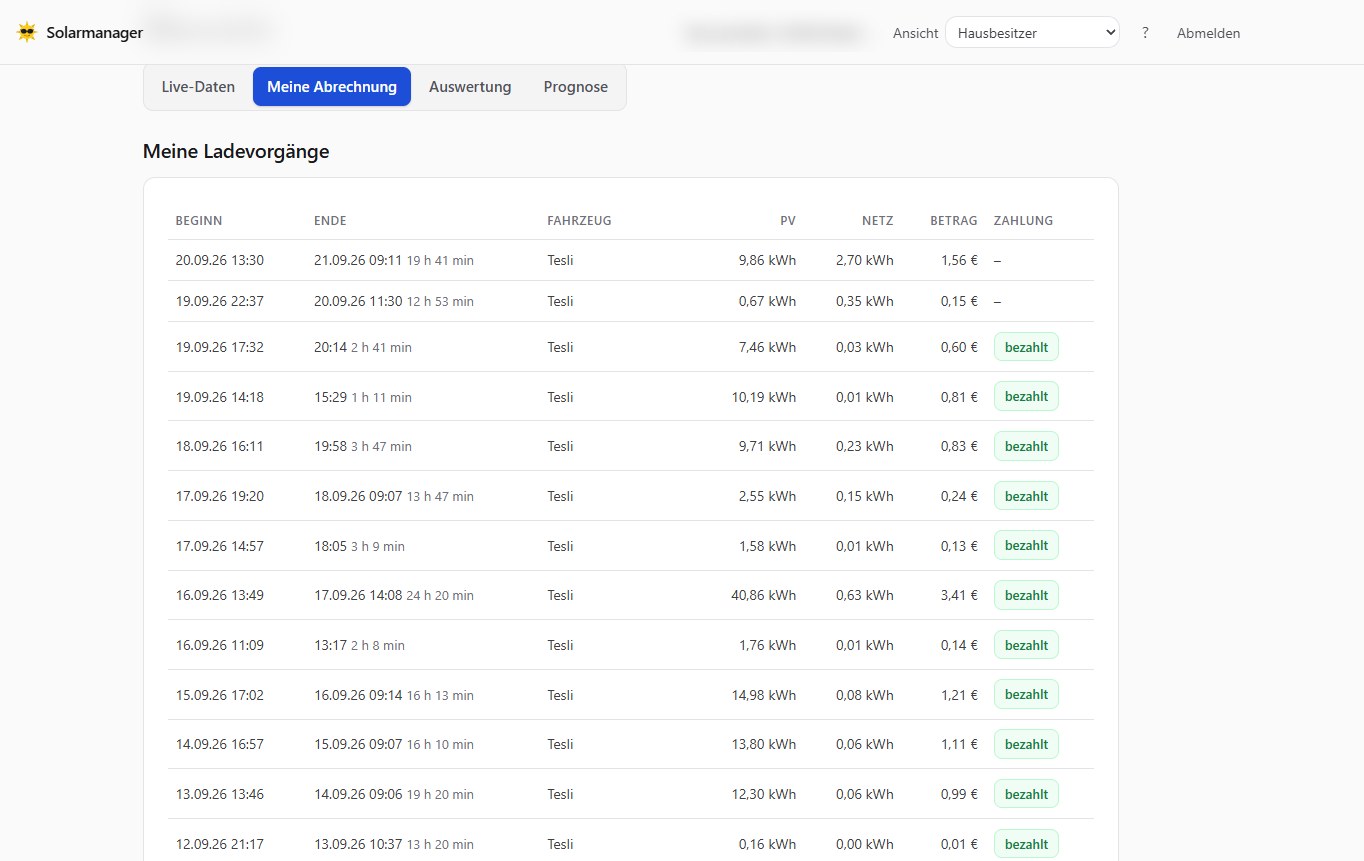The image size is (1364, 861).
Task: Go to the Prognose tab
Action: tap(575, 87)
